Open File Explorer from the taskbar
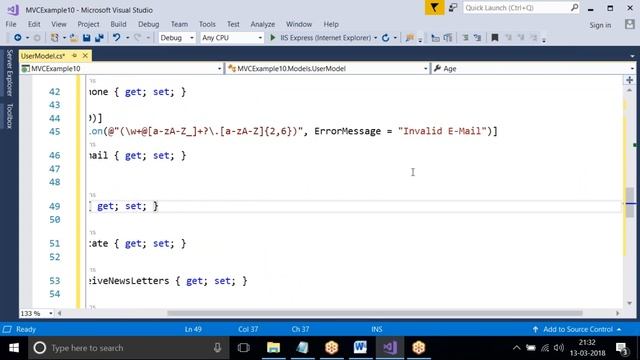 coord(273,347)
